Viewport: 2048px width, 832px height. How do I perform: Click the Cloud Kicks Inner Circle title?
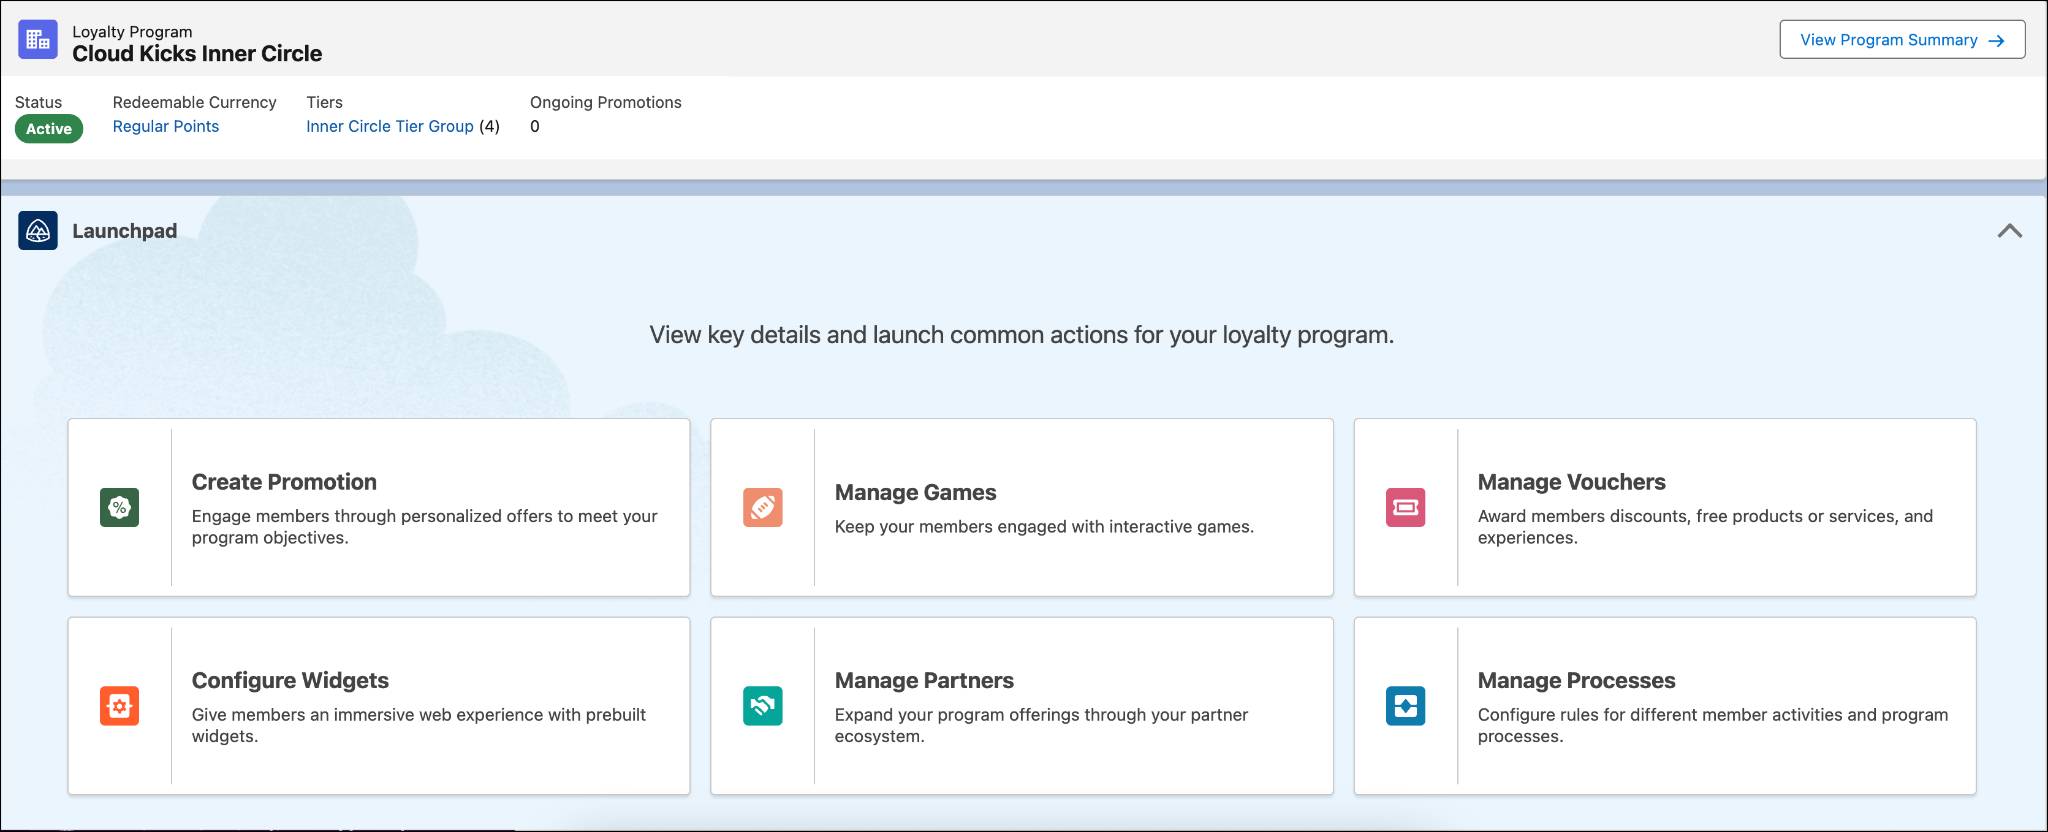[x=197, y=54]
